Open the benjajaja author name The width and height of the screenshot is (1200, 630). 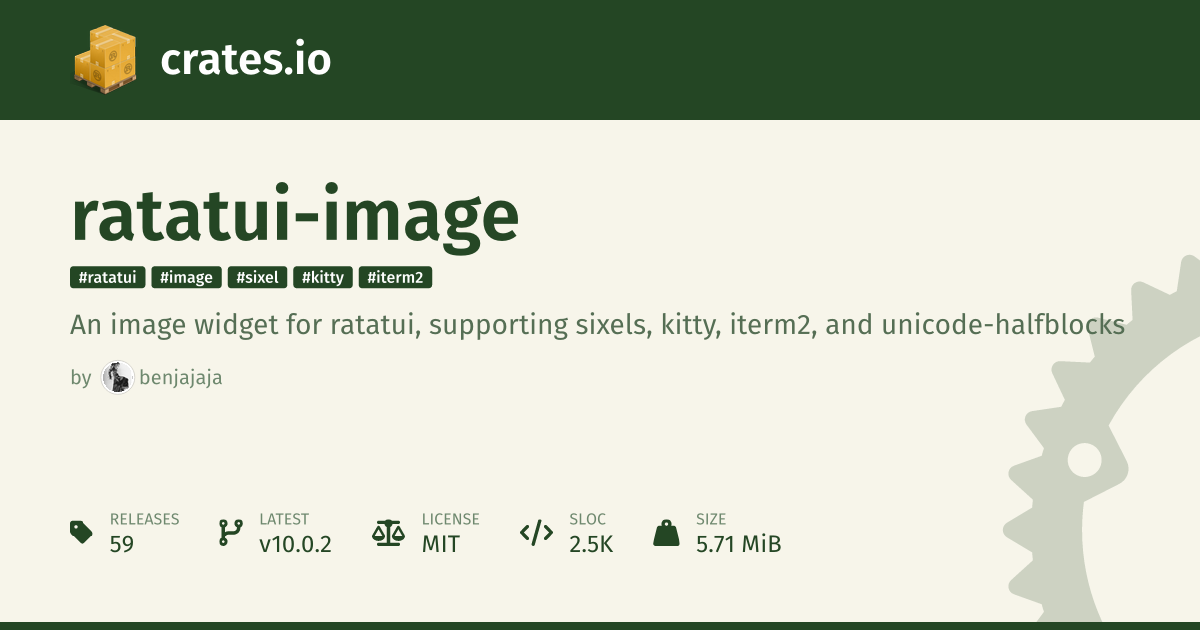pyautogui.click(x=181, y=378)
